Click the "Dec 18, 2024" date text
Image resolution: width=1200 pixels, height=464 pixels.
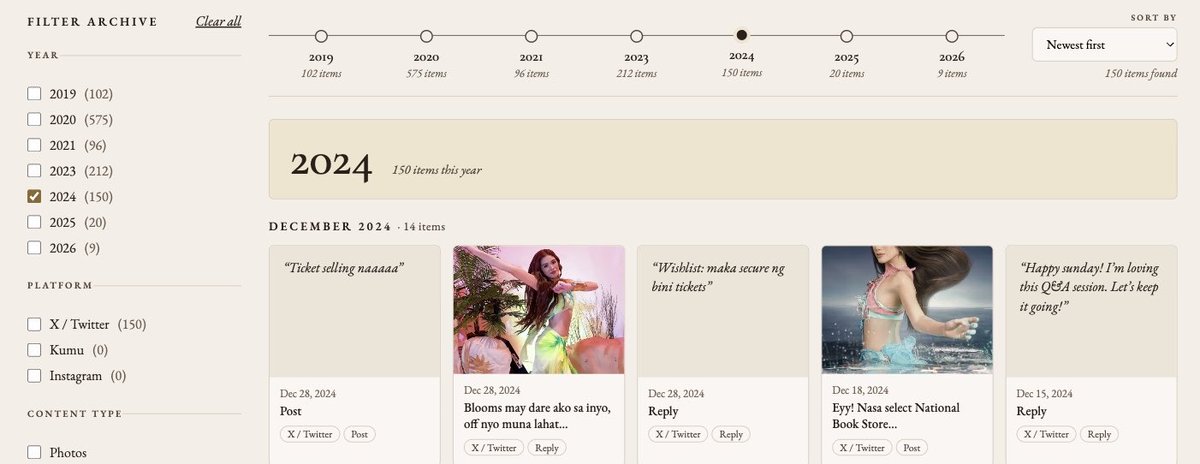tap(860, 390)
